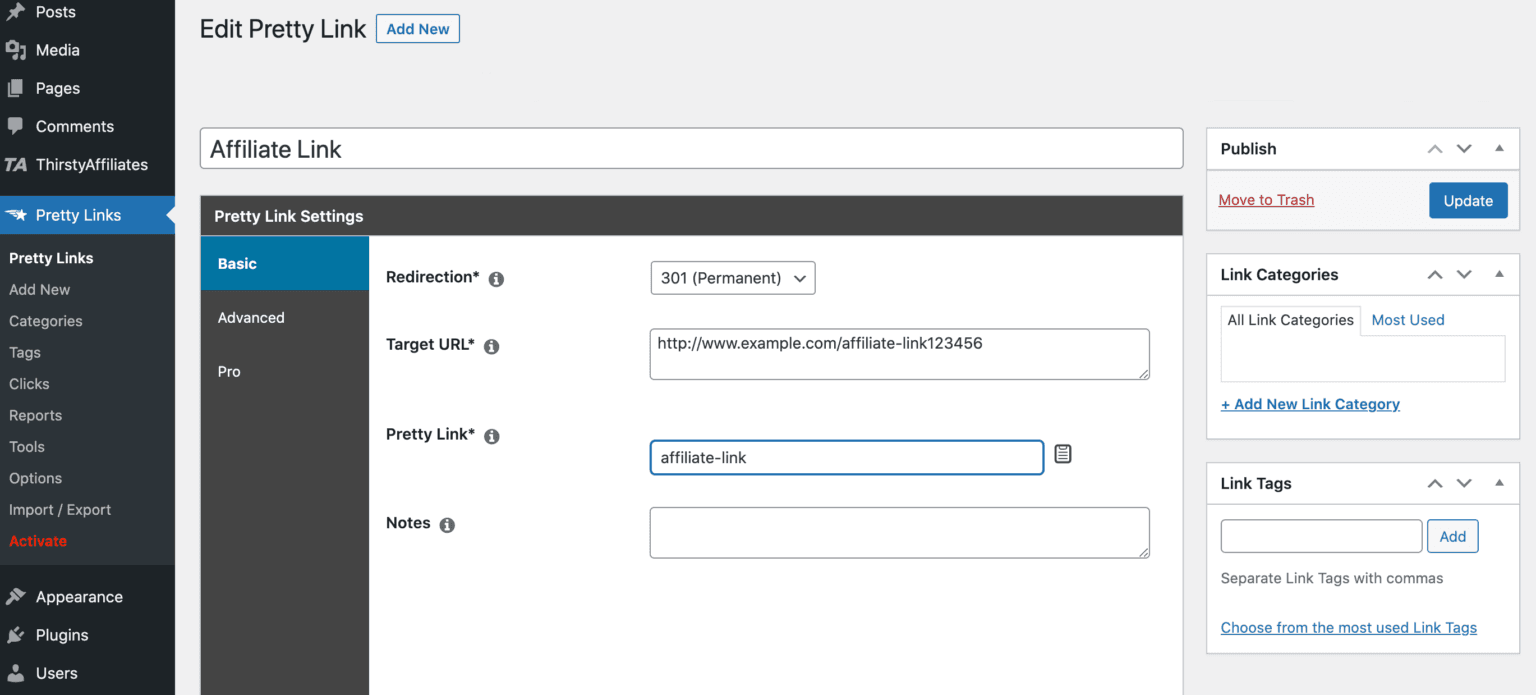Click the Link Tags text field
Viewport: 1536px width, 695px height.
1320,536
